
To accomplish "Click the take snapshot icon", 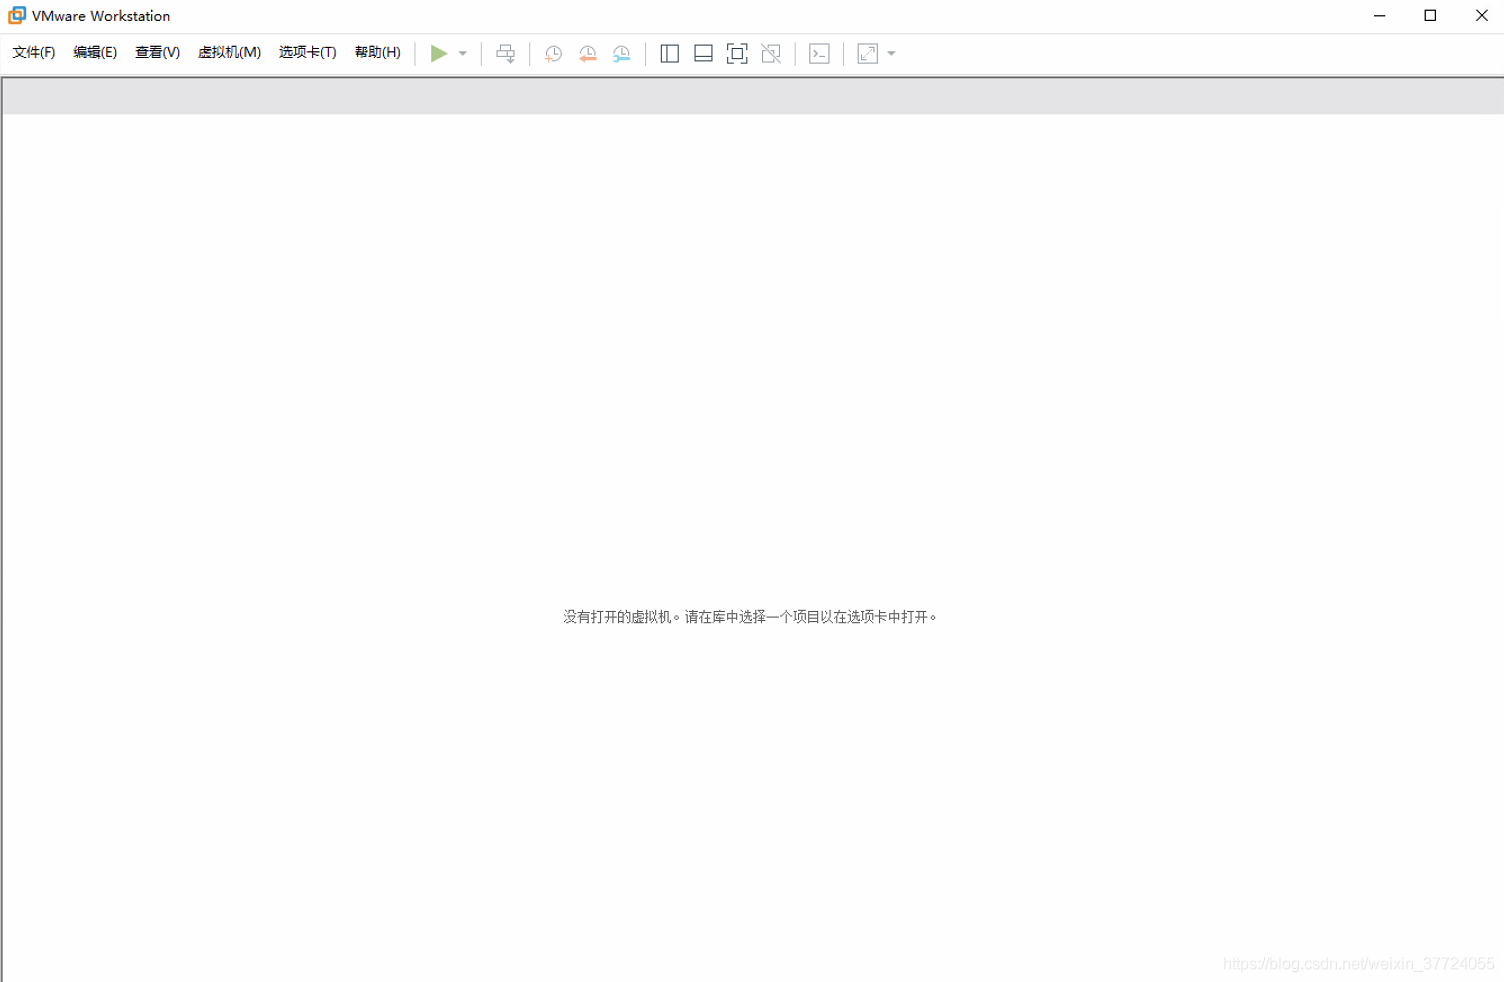I will coord(553,54).
